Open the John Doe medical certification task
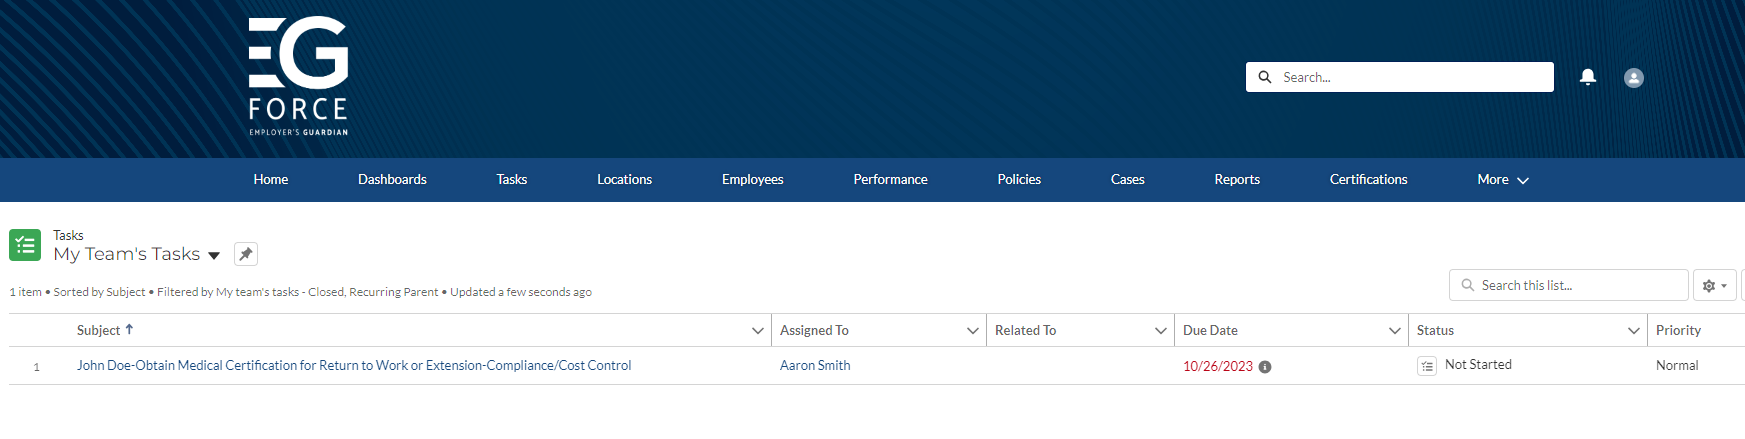1745x439 pixels. click(x=354, y=366)
